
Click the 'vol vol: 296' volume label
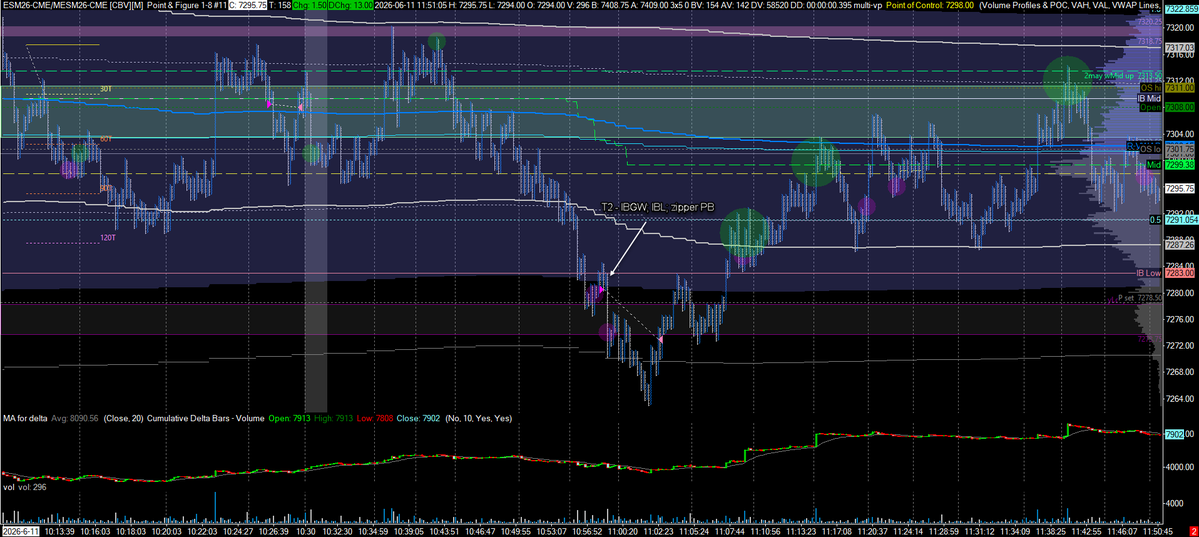pyautogui.click(x=24, y=487)
